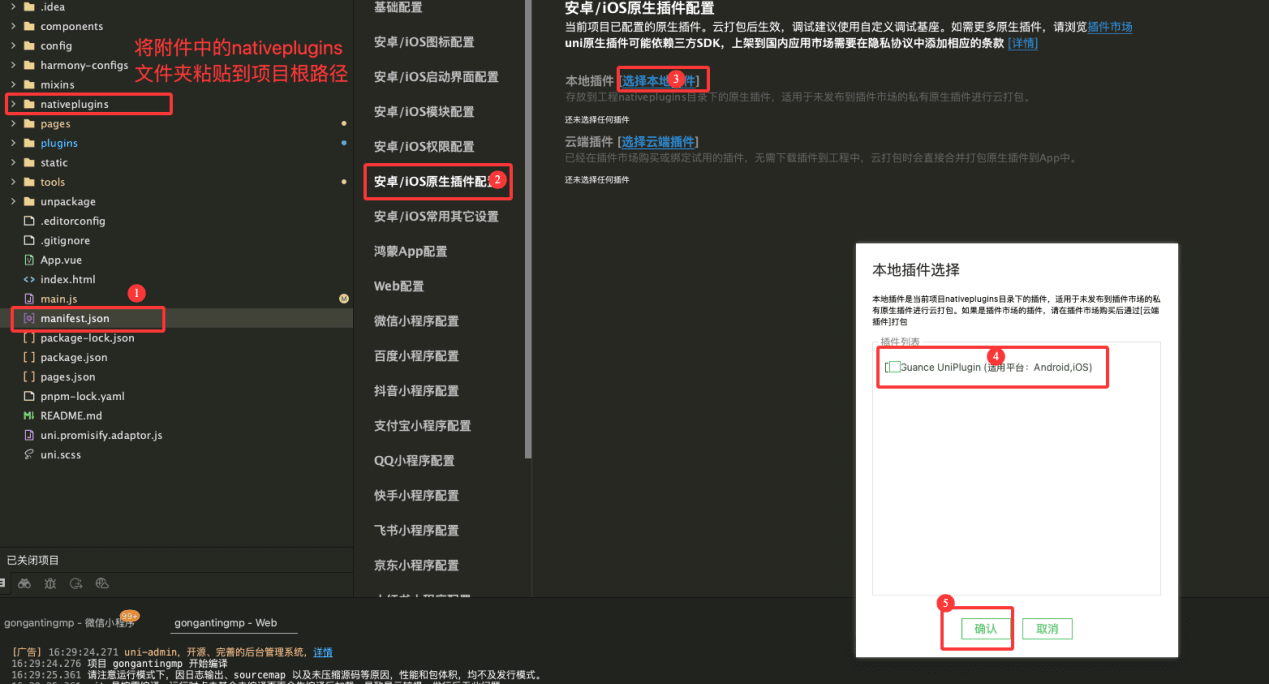Screen dimensions: 1269x684
Task: Click the manifest.json file icon
Action: 29,318
